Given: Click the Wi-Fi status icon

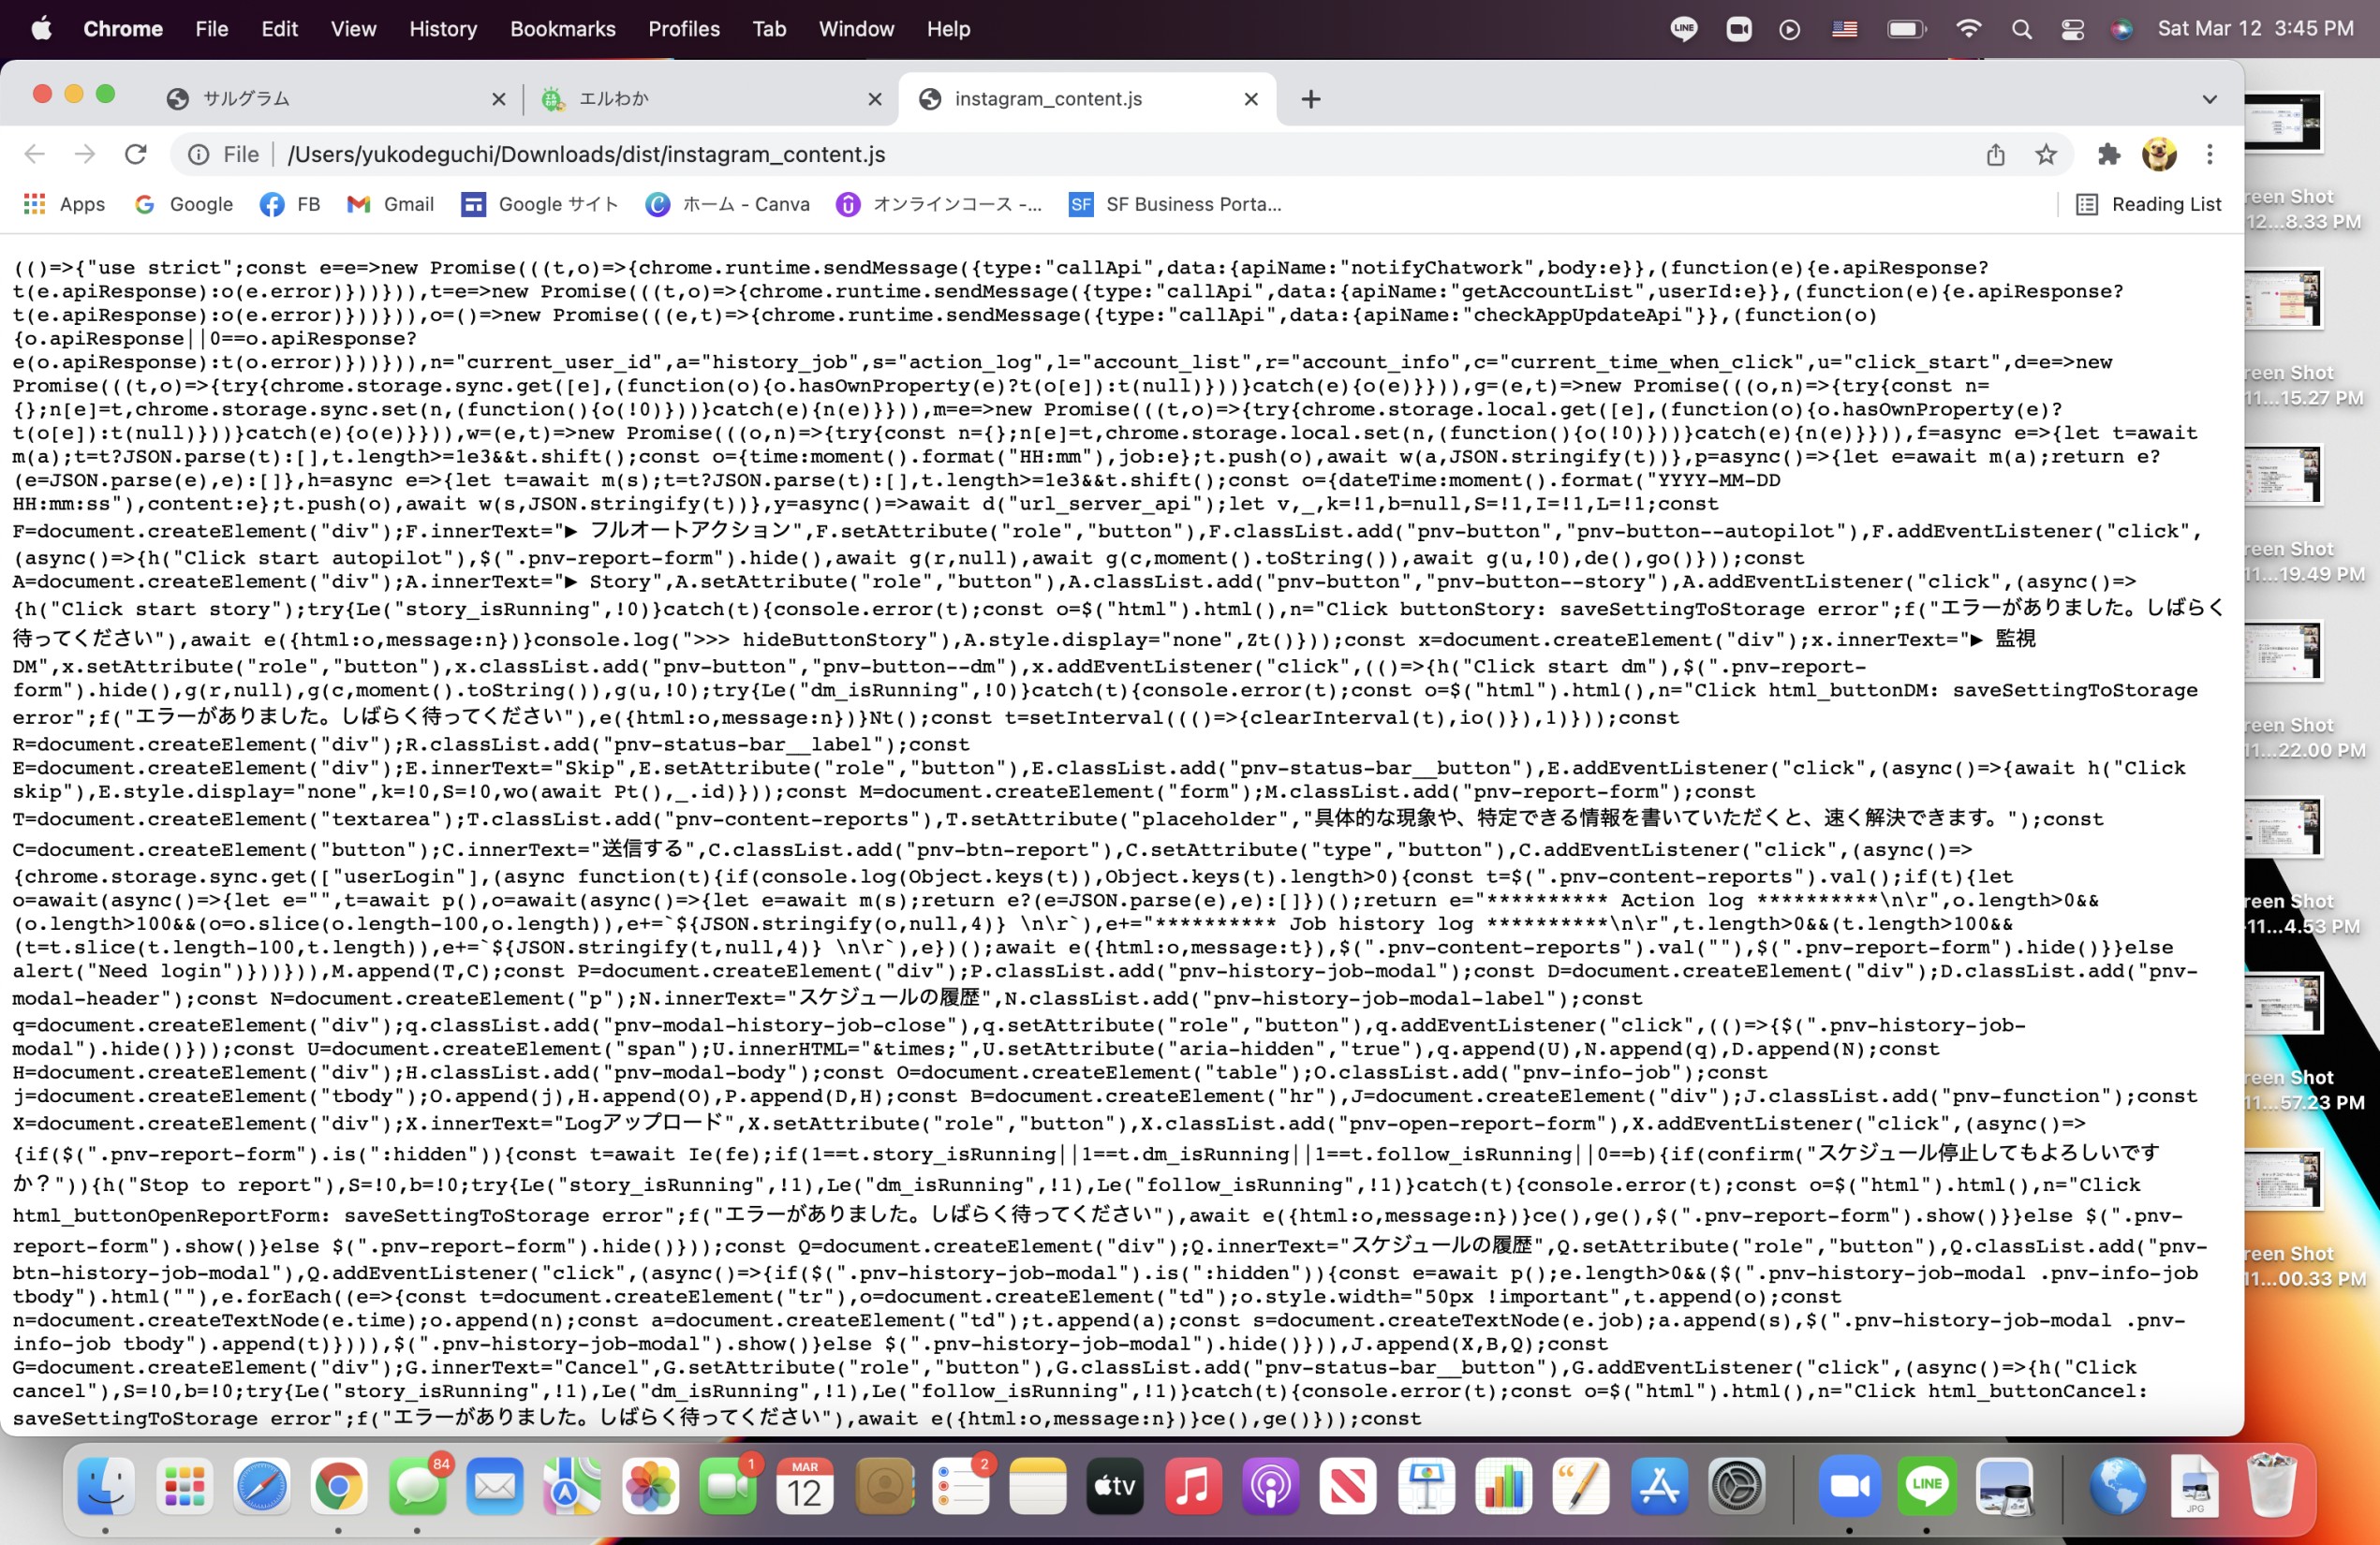Looking at the screenshot, I should (x=1968, y=29).
